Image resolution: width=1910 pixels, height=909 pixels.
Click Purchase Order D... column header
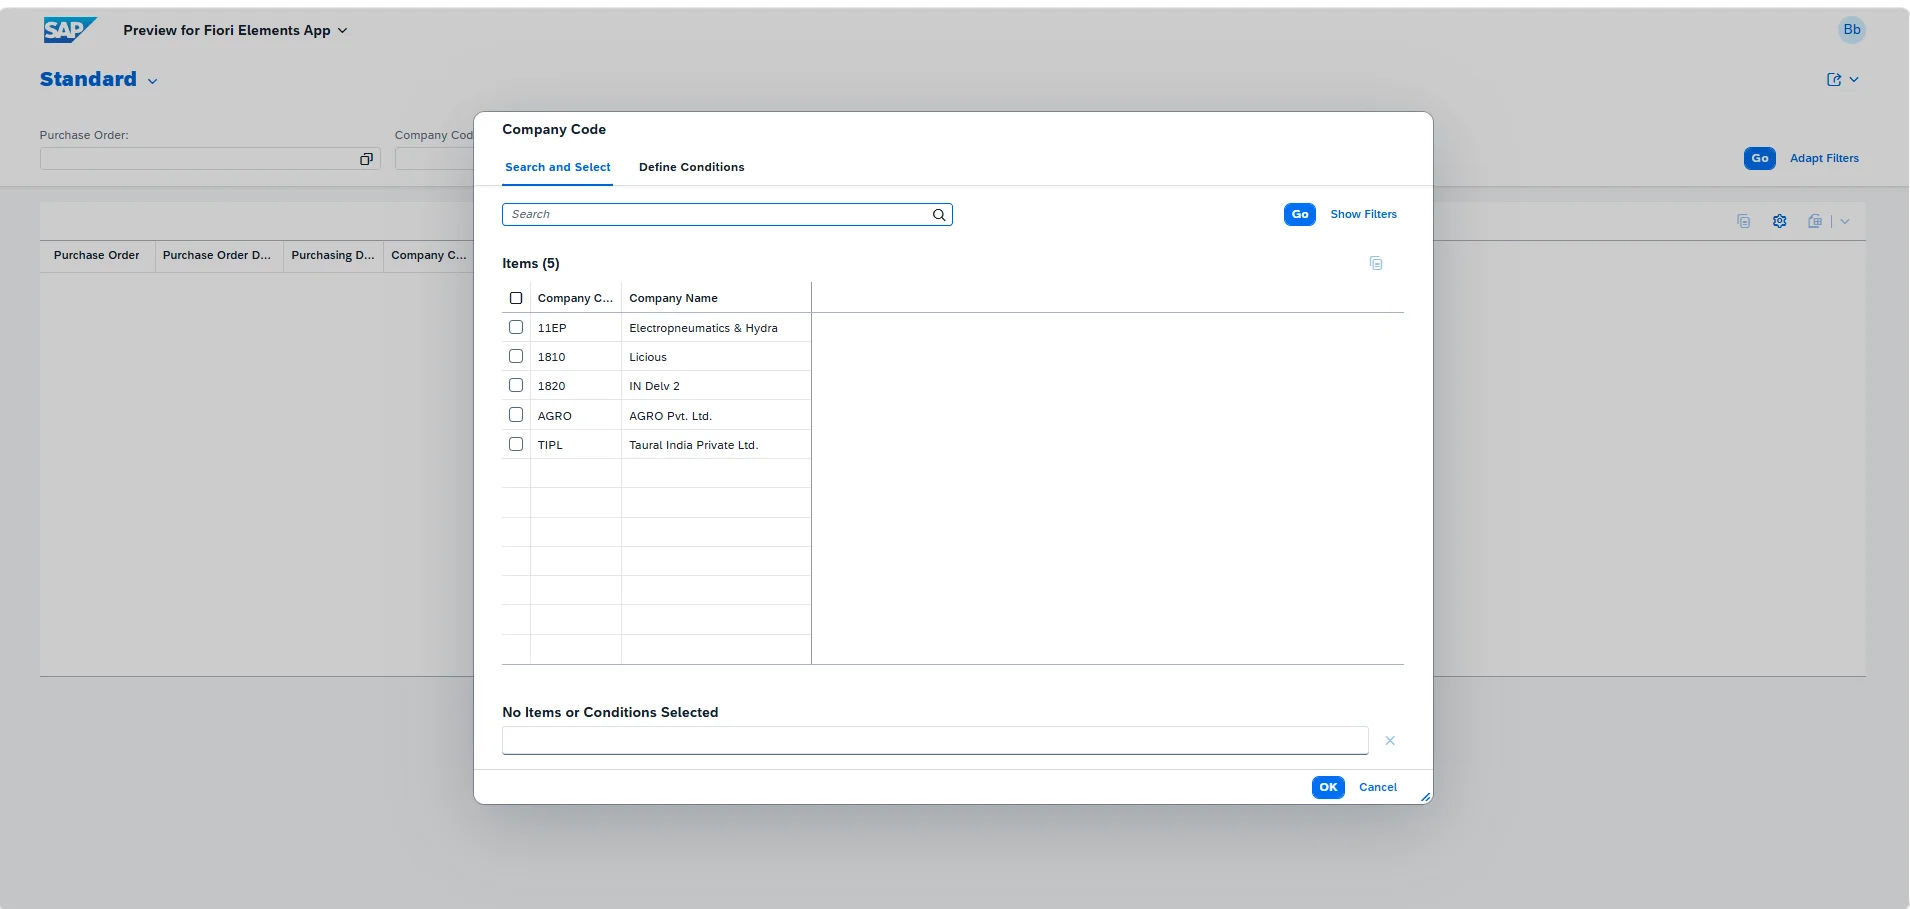[x=217, y=256]
